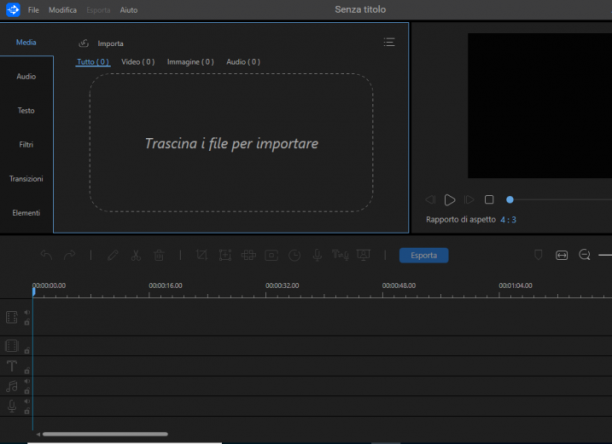Click the text track T icon
The width and height of the screenshot is (612, 444).
[x=12, y=366]
